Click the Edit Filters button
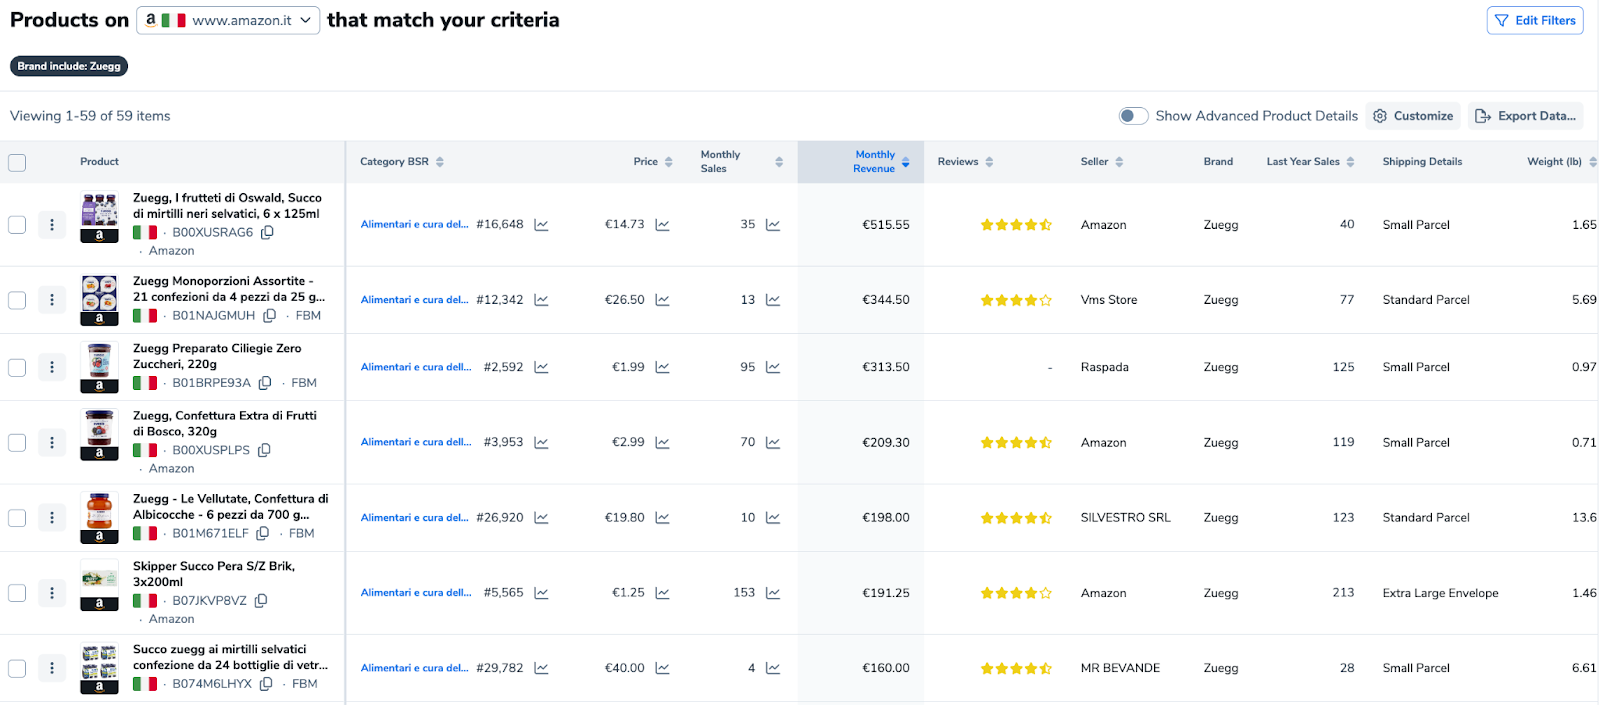This screenshot has width=1600, height=705. [1535, 20]
